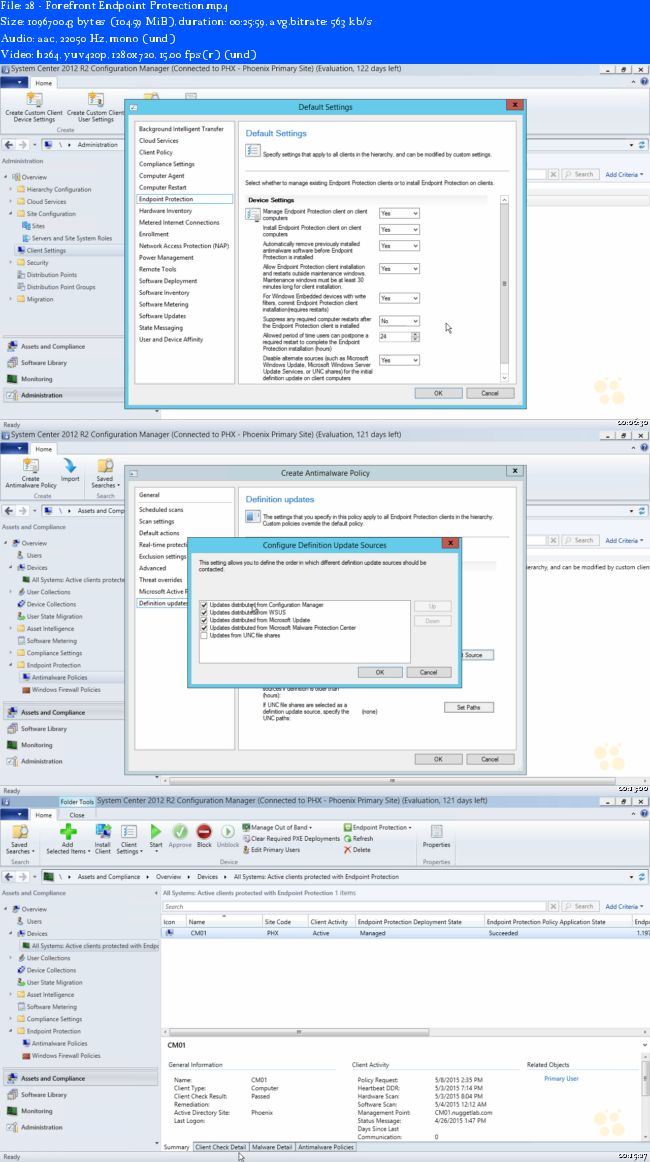Click Refresh in the devices ribbon
This screenshot has height=1162, width=650.
(x=357, y=838)
